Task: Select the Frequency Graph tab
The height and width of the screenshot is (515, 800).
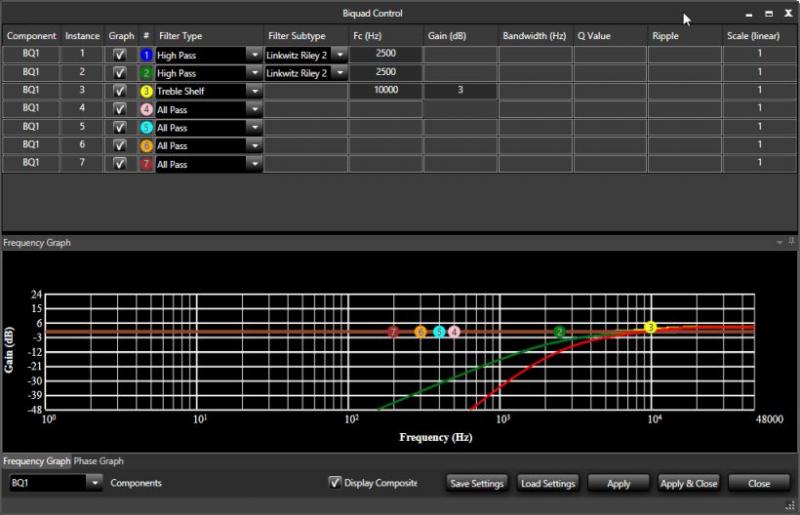Action: coord(36,461)
